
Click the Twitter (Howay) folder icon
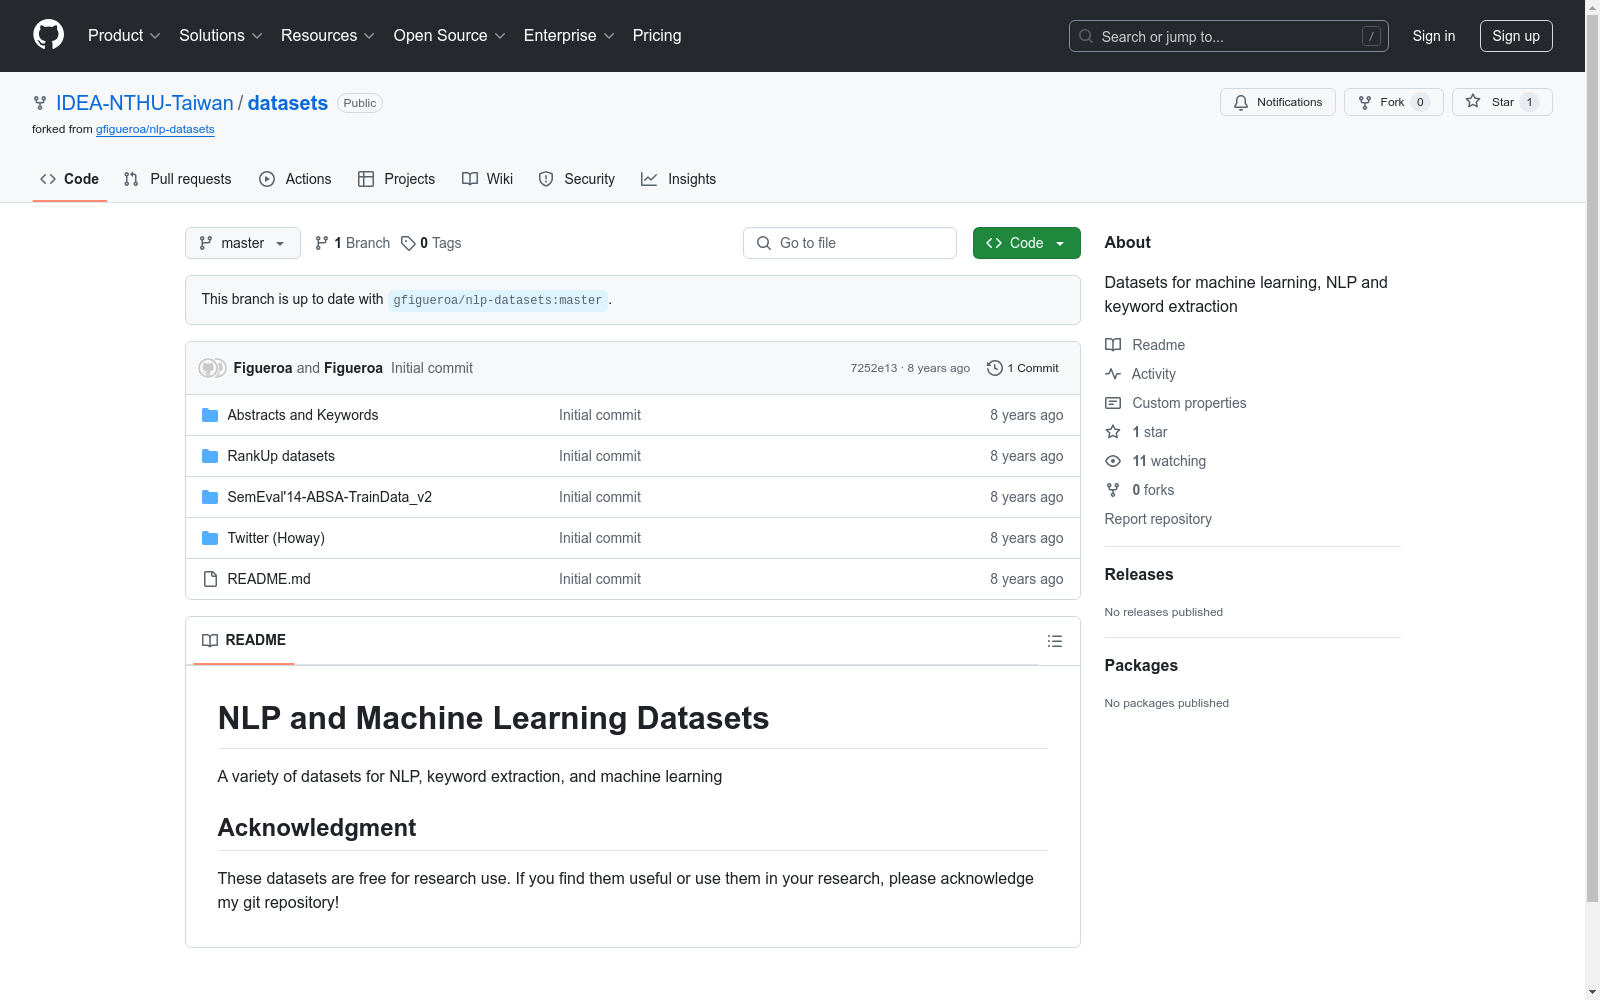[x=210, y=538]
